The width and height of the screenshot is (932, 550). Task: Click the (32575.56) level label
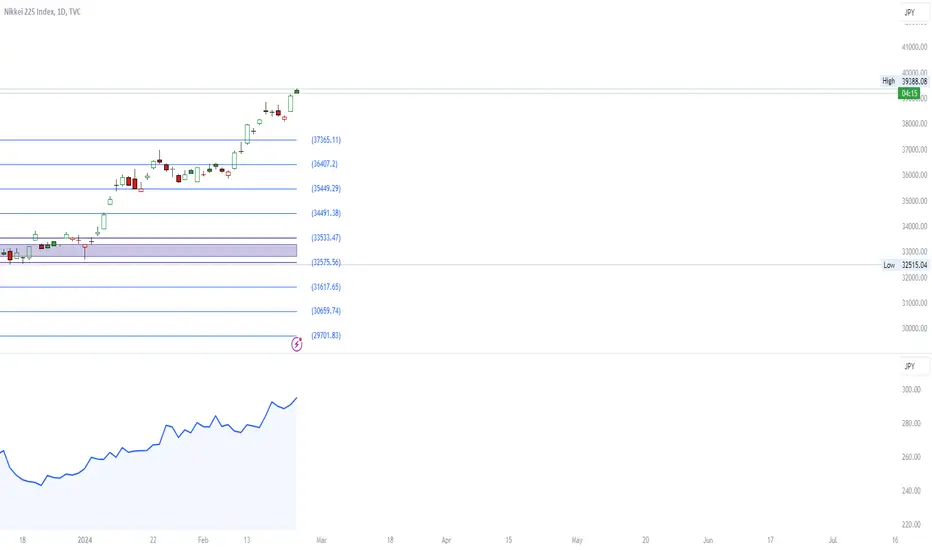(326, 262)
